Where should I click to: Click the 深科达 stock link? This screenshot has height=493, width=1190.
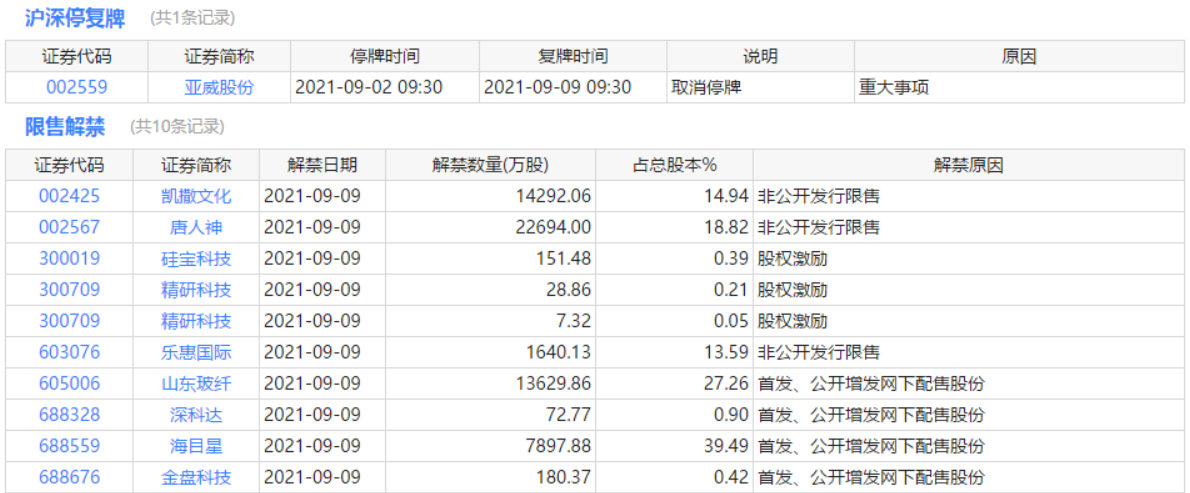pyautogui.click(x=196, y=415)
